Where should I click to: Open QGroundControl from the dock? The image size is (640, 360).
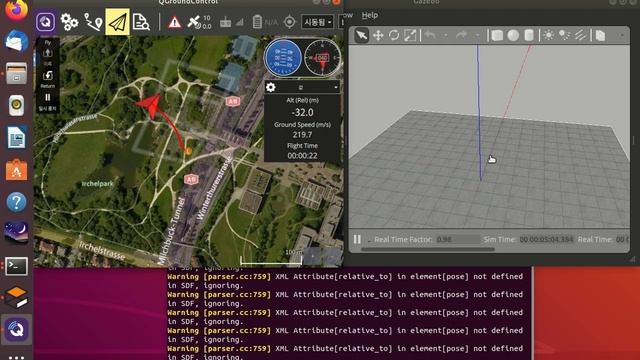pyautogui.click(x=16, y=329)
